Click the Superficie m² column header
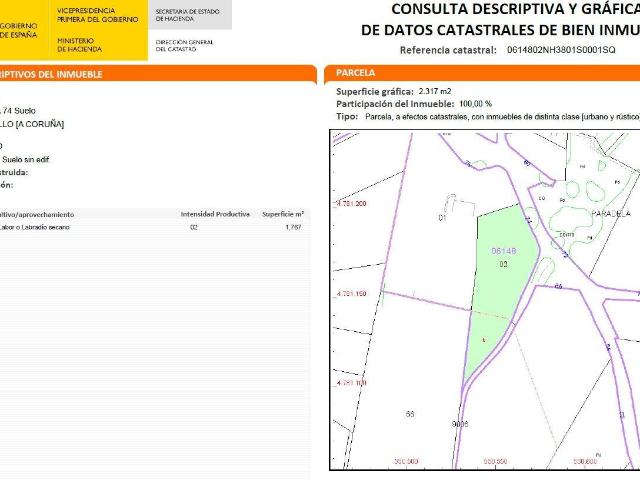 (283, 214)
